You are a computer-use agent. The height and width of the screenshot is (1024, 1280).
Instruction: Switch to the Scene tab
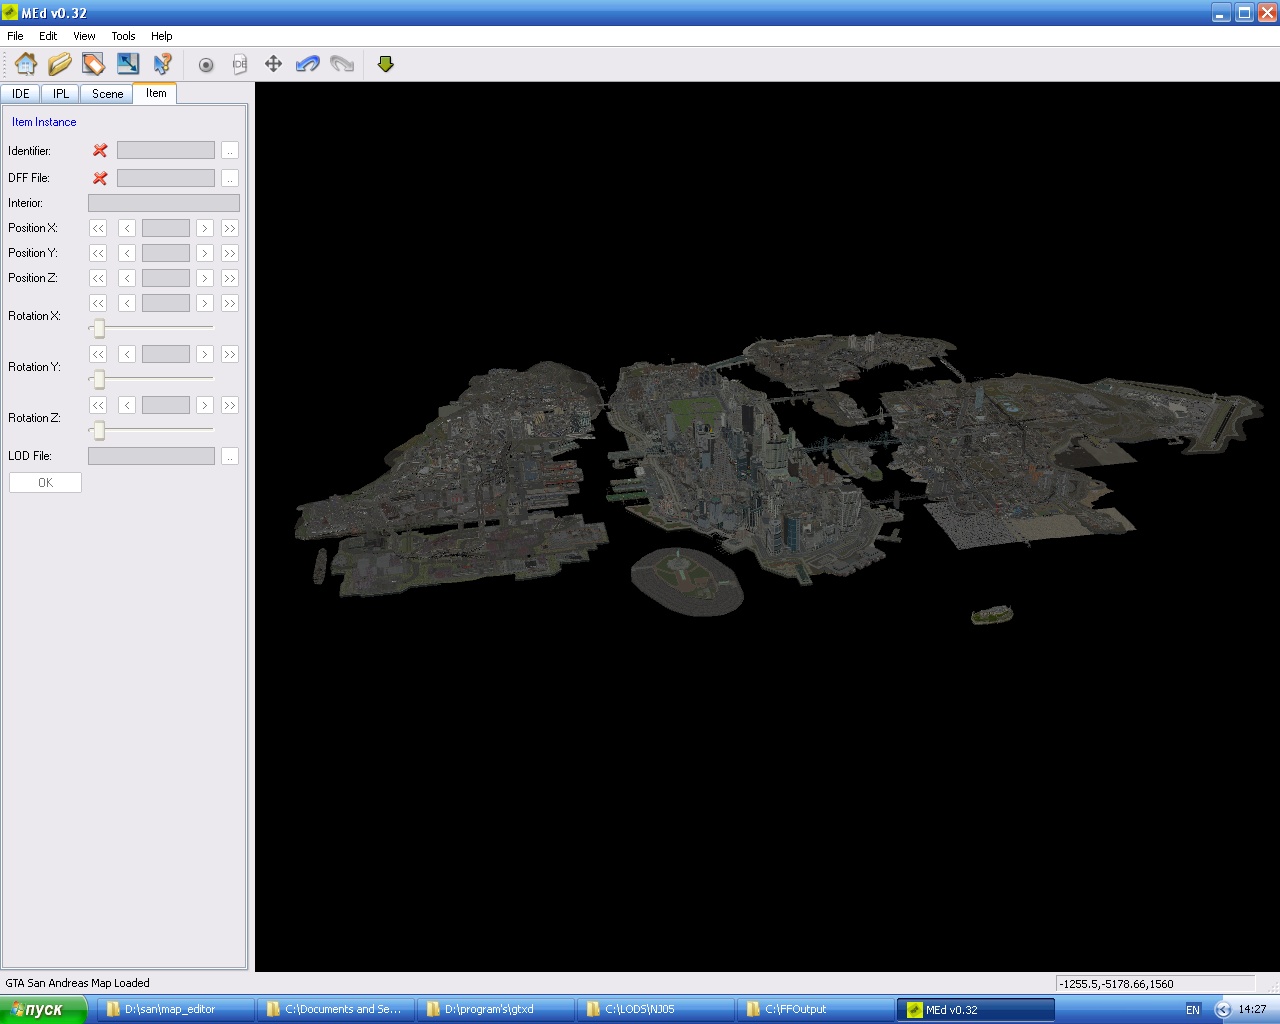(x=107, y=94)
